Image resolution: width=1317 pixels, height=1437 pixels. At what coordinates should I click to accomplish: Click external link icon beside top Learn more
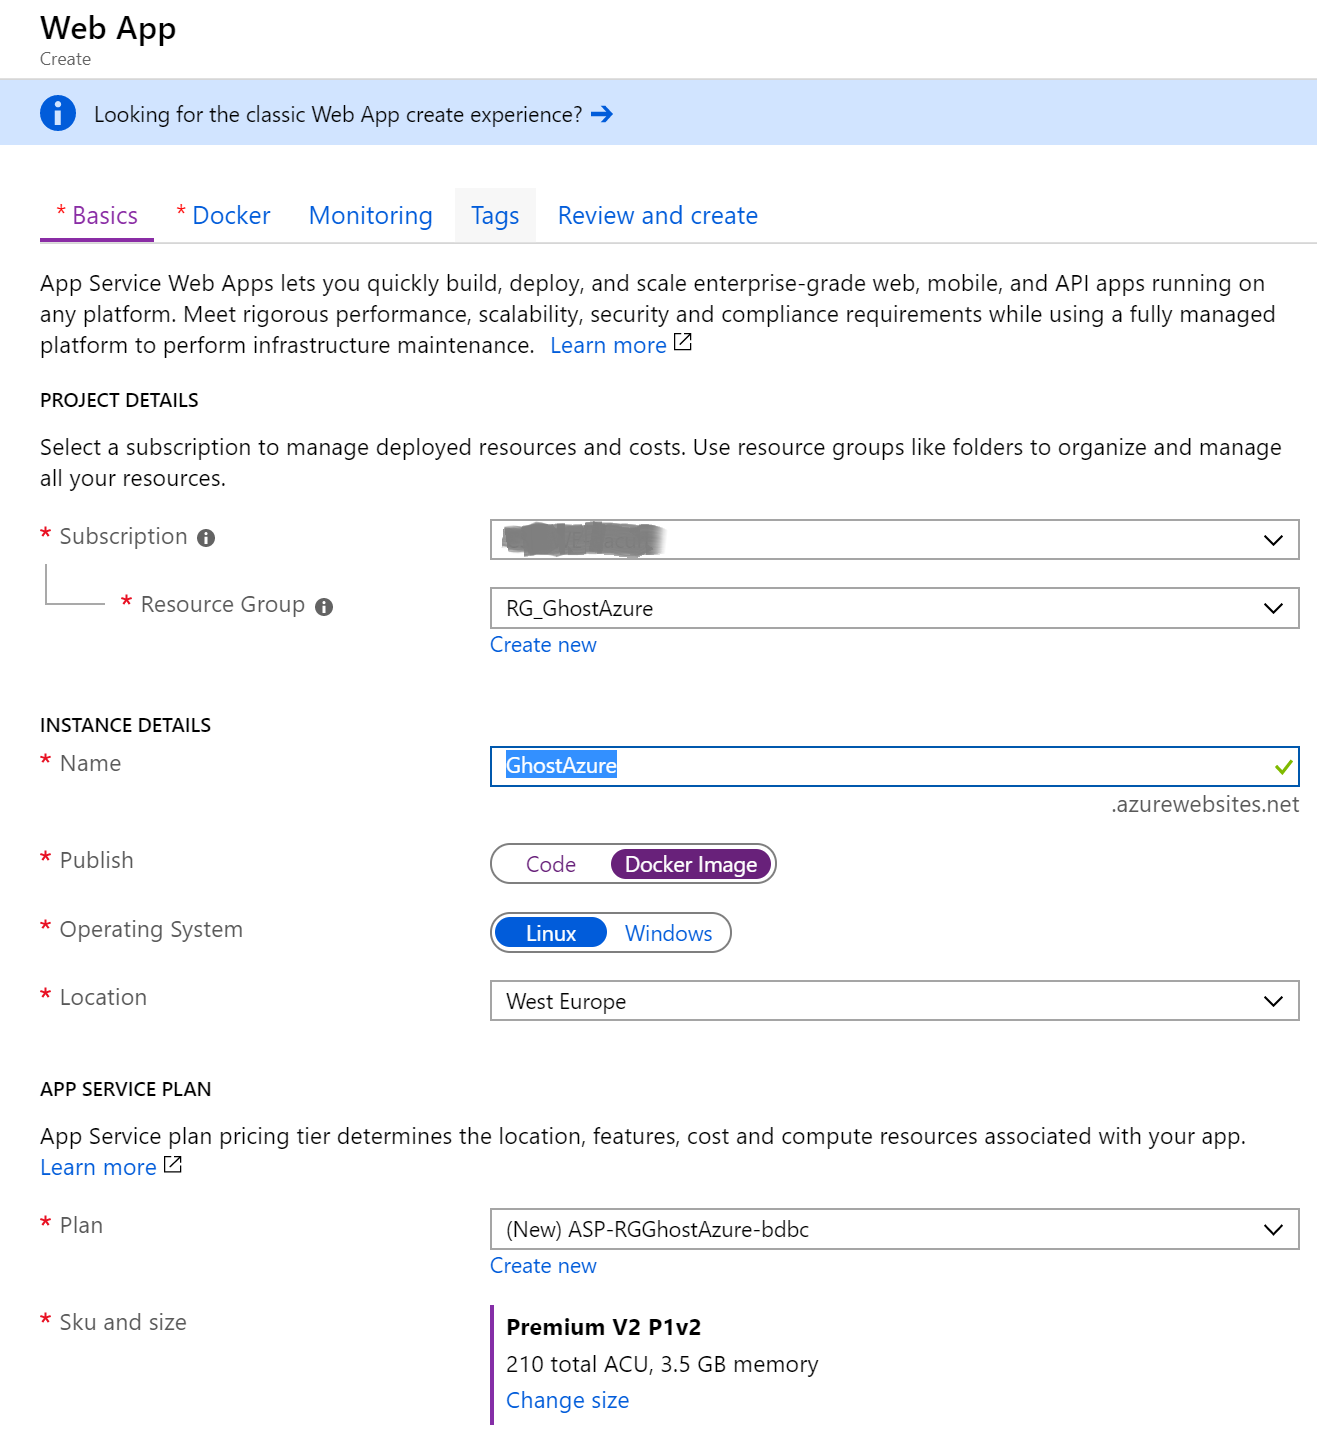tap(683, 343)
